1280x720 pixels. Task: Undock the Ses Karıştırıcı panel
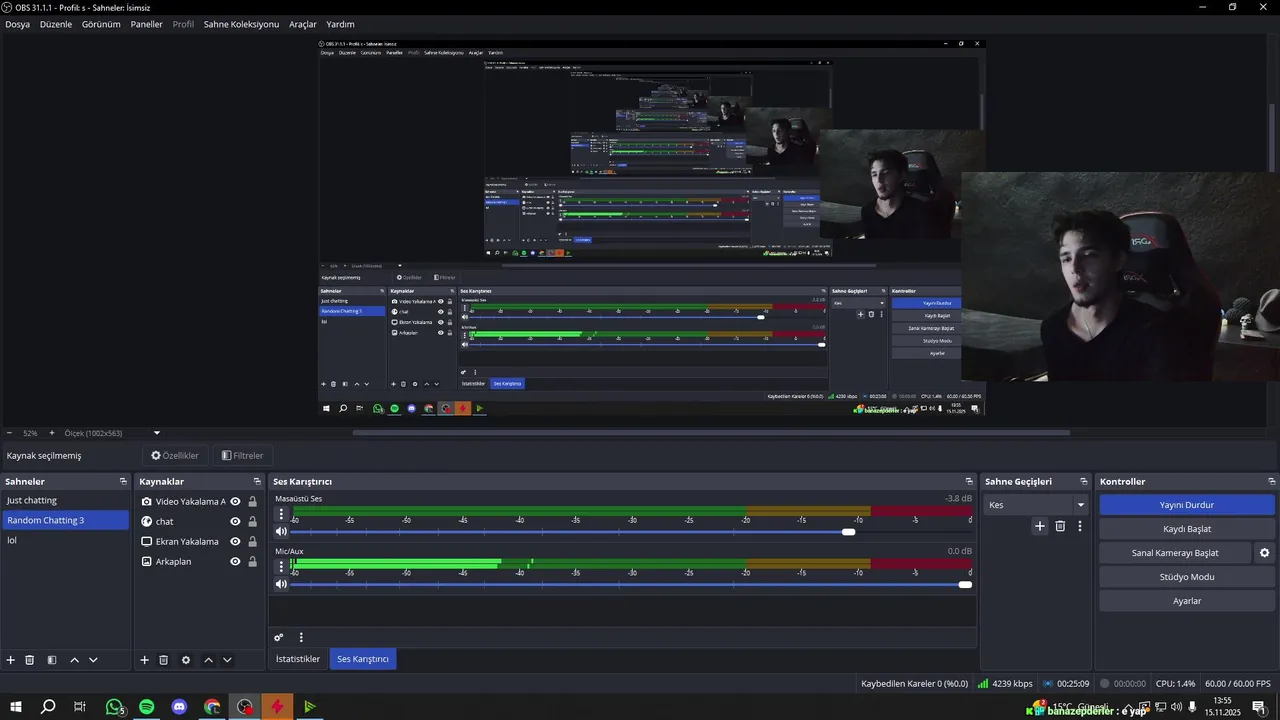(x=969, y=482)
